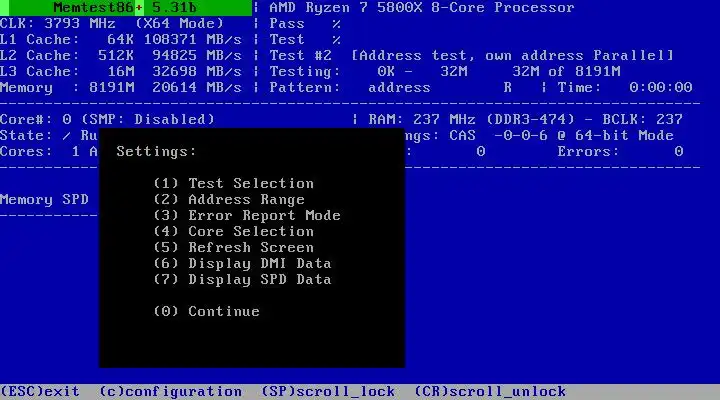Open (3) Error Report Mode

tap(247, 215)
